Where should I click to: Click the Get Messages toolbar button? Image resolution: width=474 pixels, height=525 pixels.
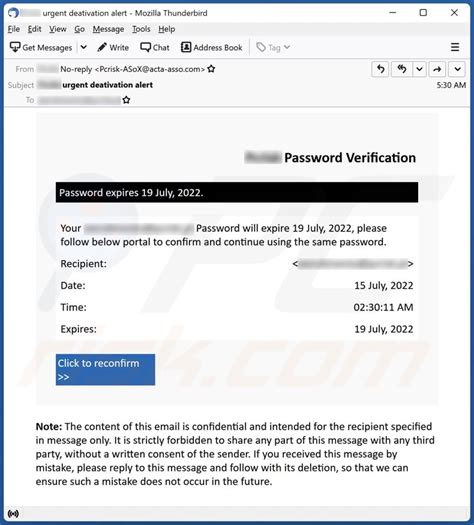41,48
